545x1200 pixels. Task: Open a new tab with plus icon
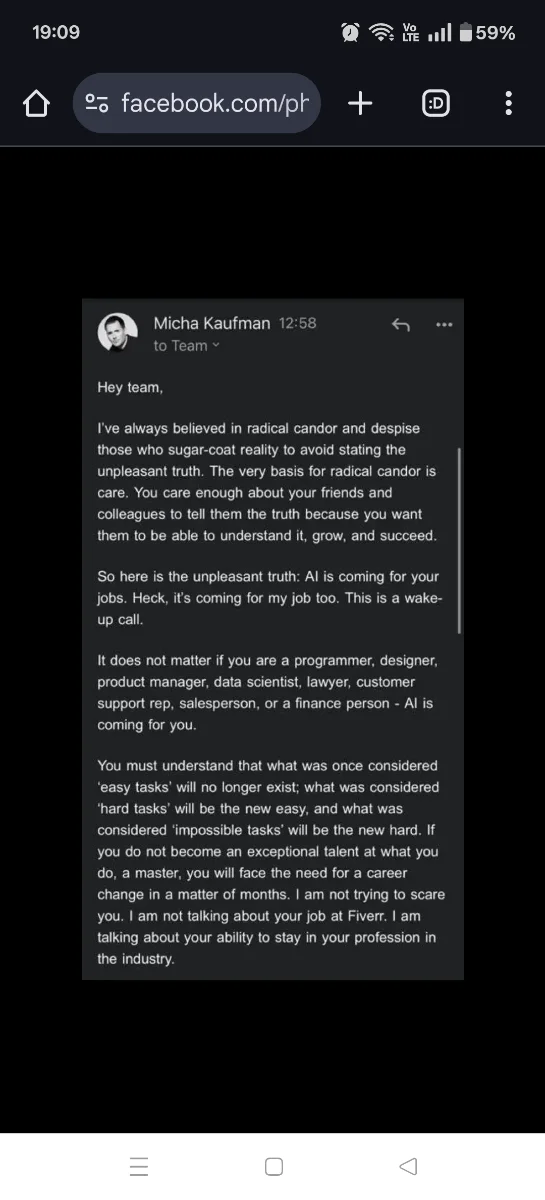[x=360, y=103]
